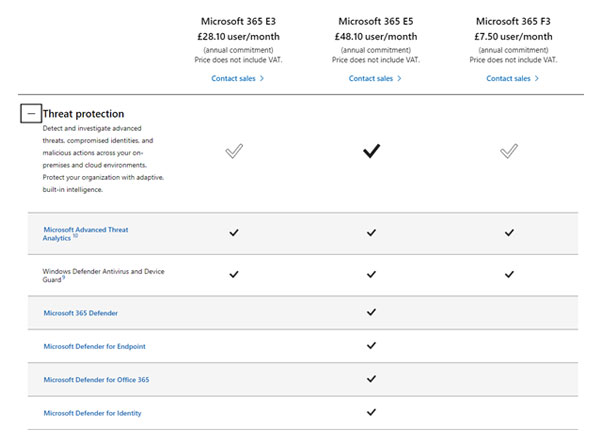Click E3 checkmark for Windows Defender Antivirus
Viewport: 602px width, 447px height.
pos(234,275)
